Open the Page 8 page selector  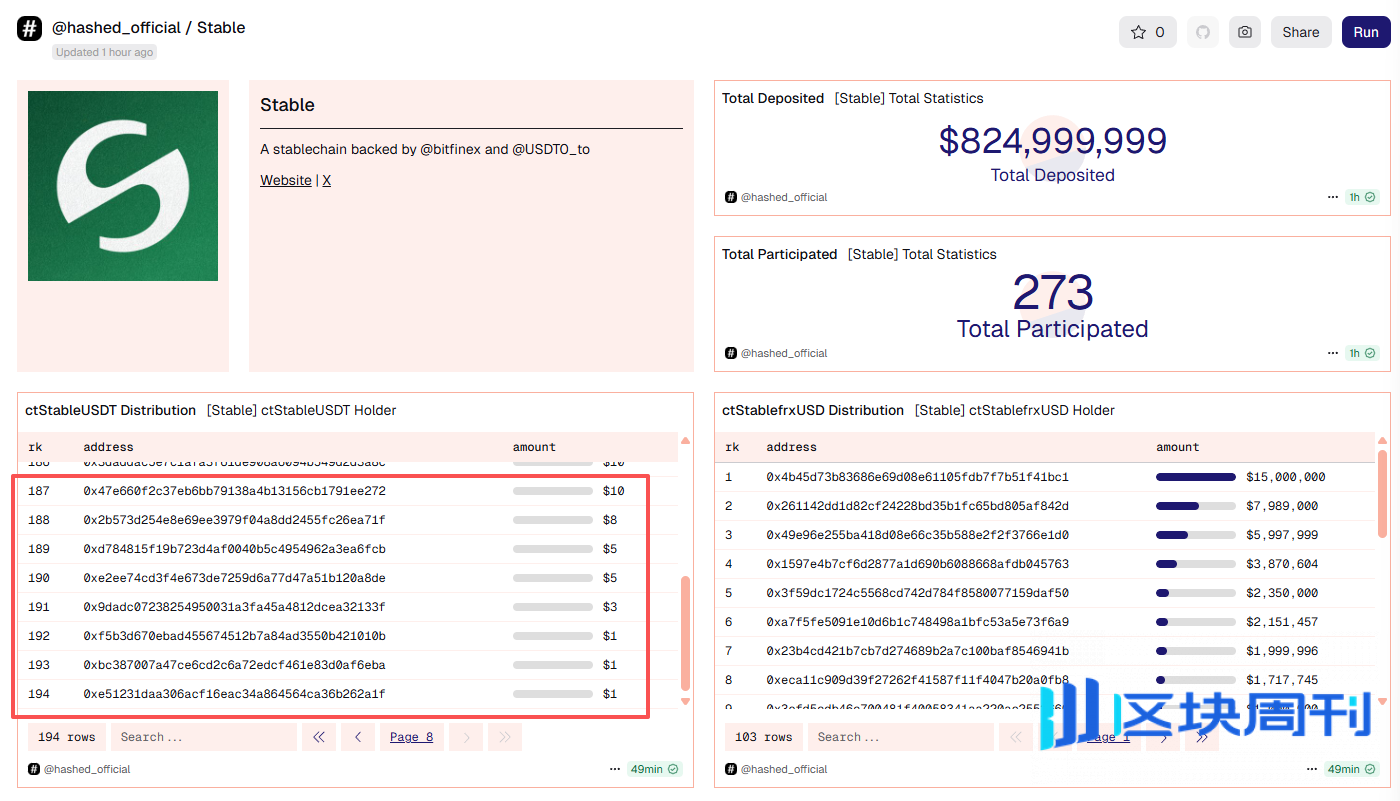point(411,737)
